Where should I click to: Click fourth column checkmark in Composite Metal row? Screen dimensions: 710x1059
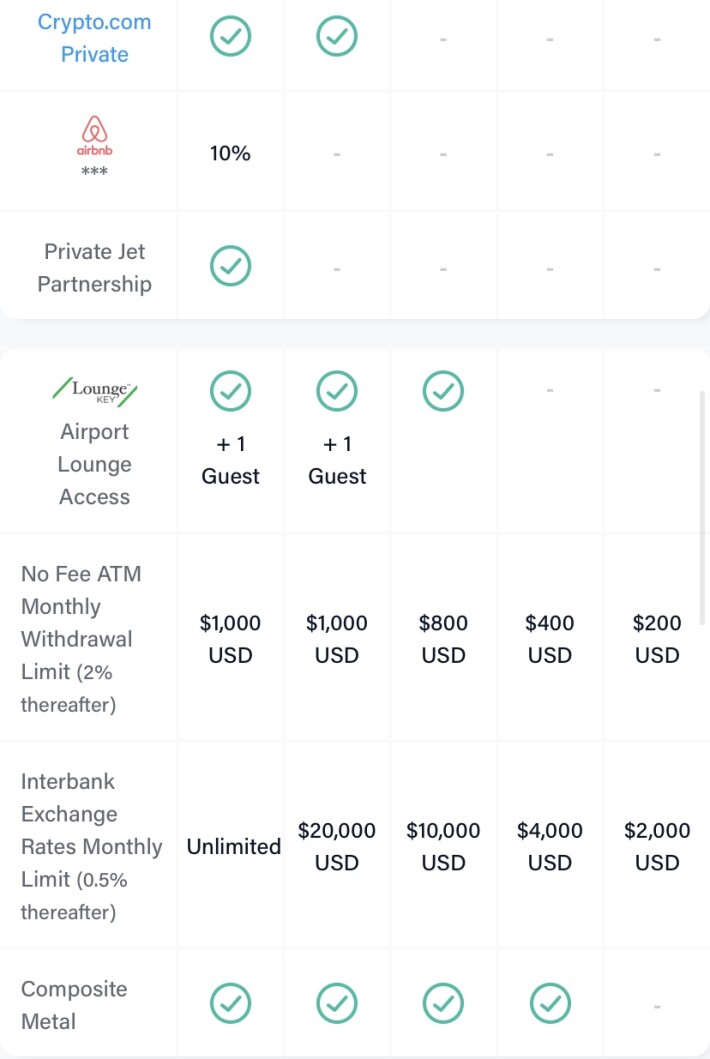550,1003
